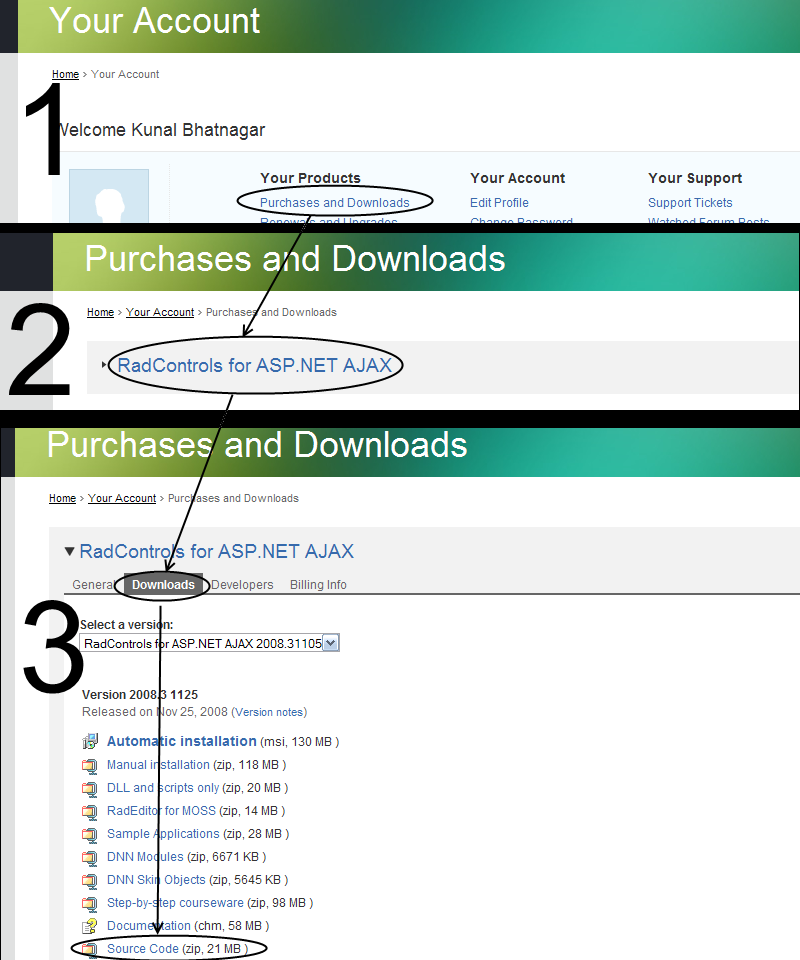This screenshot has width=800, height=960.
Task: Click the 'Version 2008.3 1125' heading text
Action: pyautogui.click(x=140, y=695)
